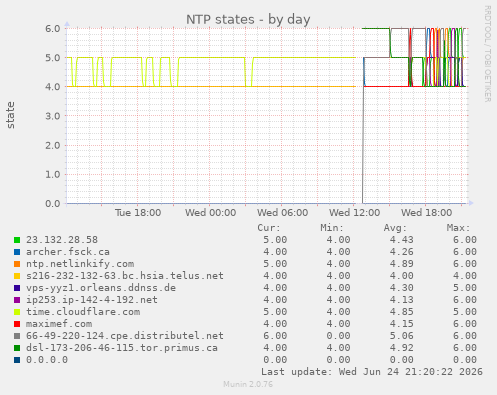Viewport: 497px width, 395px height.
Task: Select the legend label vps-yyz1.orleans.ddnss.de
Action: [101, 288]
